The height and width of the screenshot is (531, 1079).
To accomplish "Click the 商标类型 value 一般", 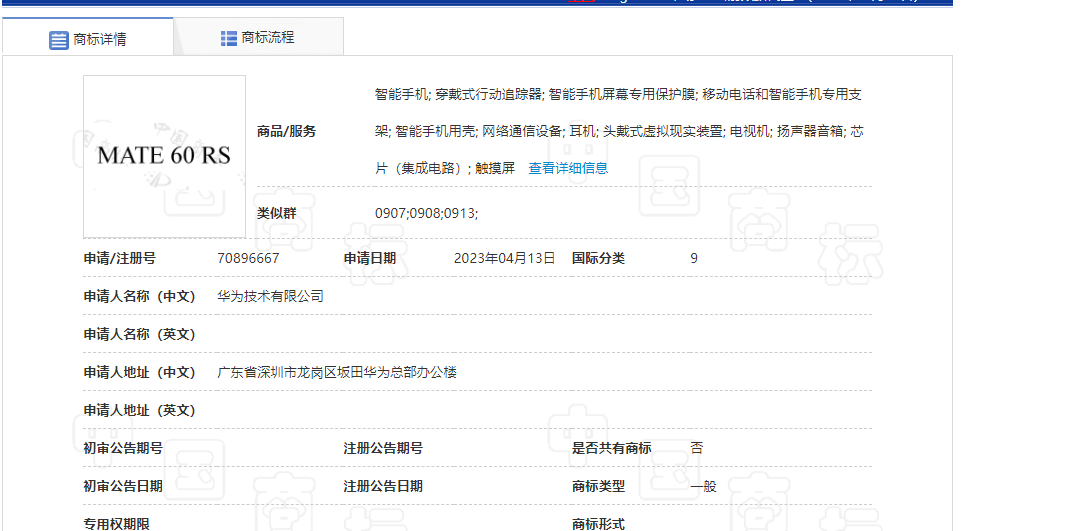I will [703, 486].
